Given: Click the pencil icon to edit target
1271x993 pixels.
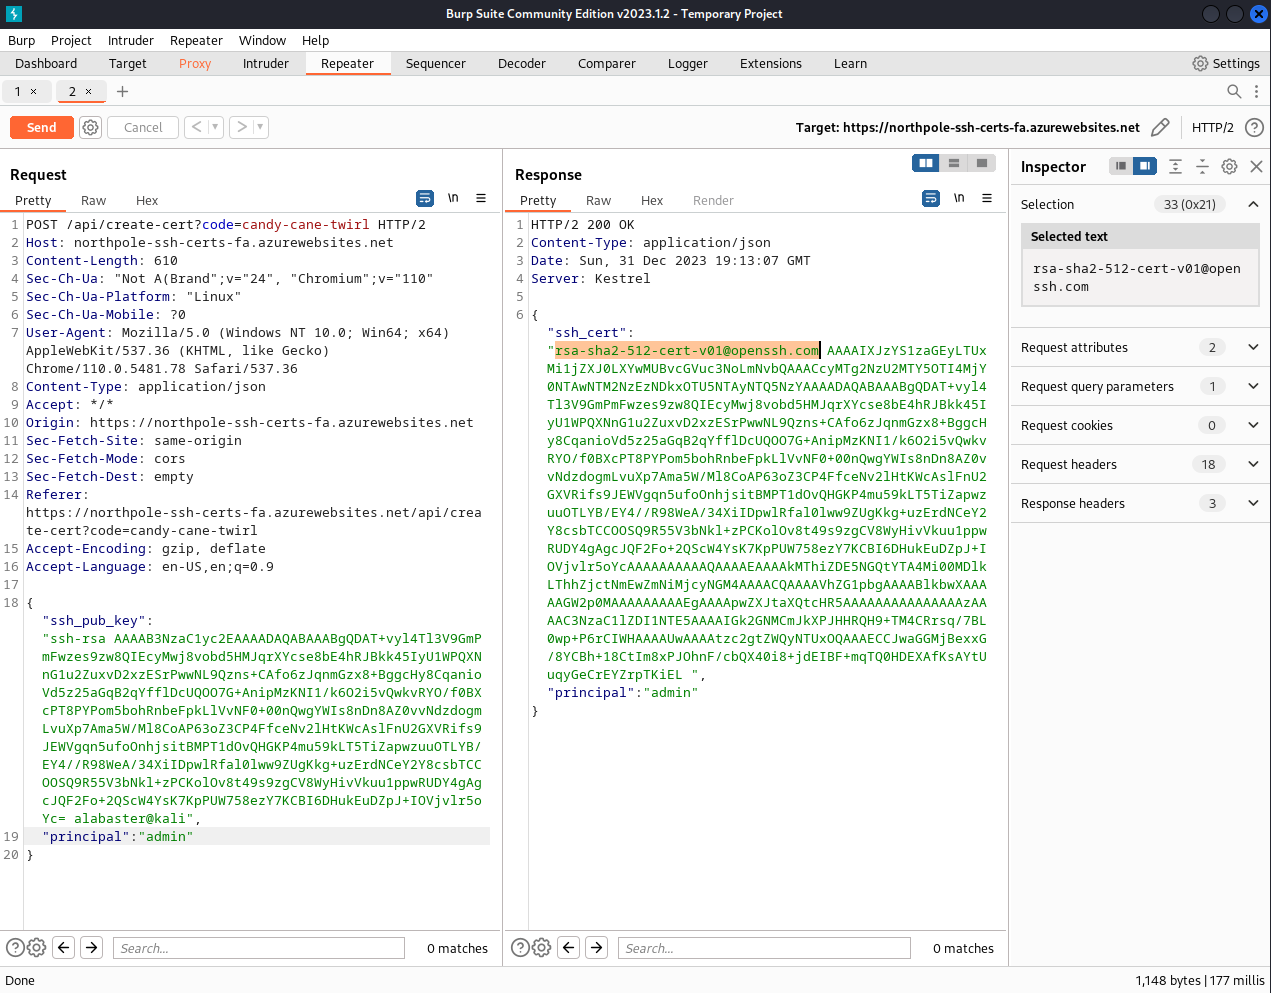Looking at the screenshot, I should [x=1160, y=128].
